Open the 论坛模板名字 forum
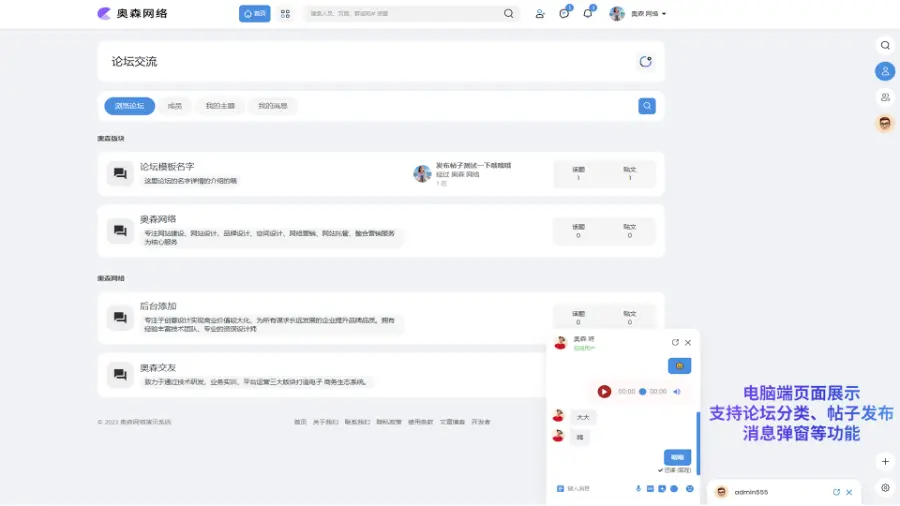The height and width of the screenshot is (506, 900). pos(167,167)
